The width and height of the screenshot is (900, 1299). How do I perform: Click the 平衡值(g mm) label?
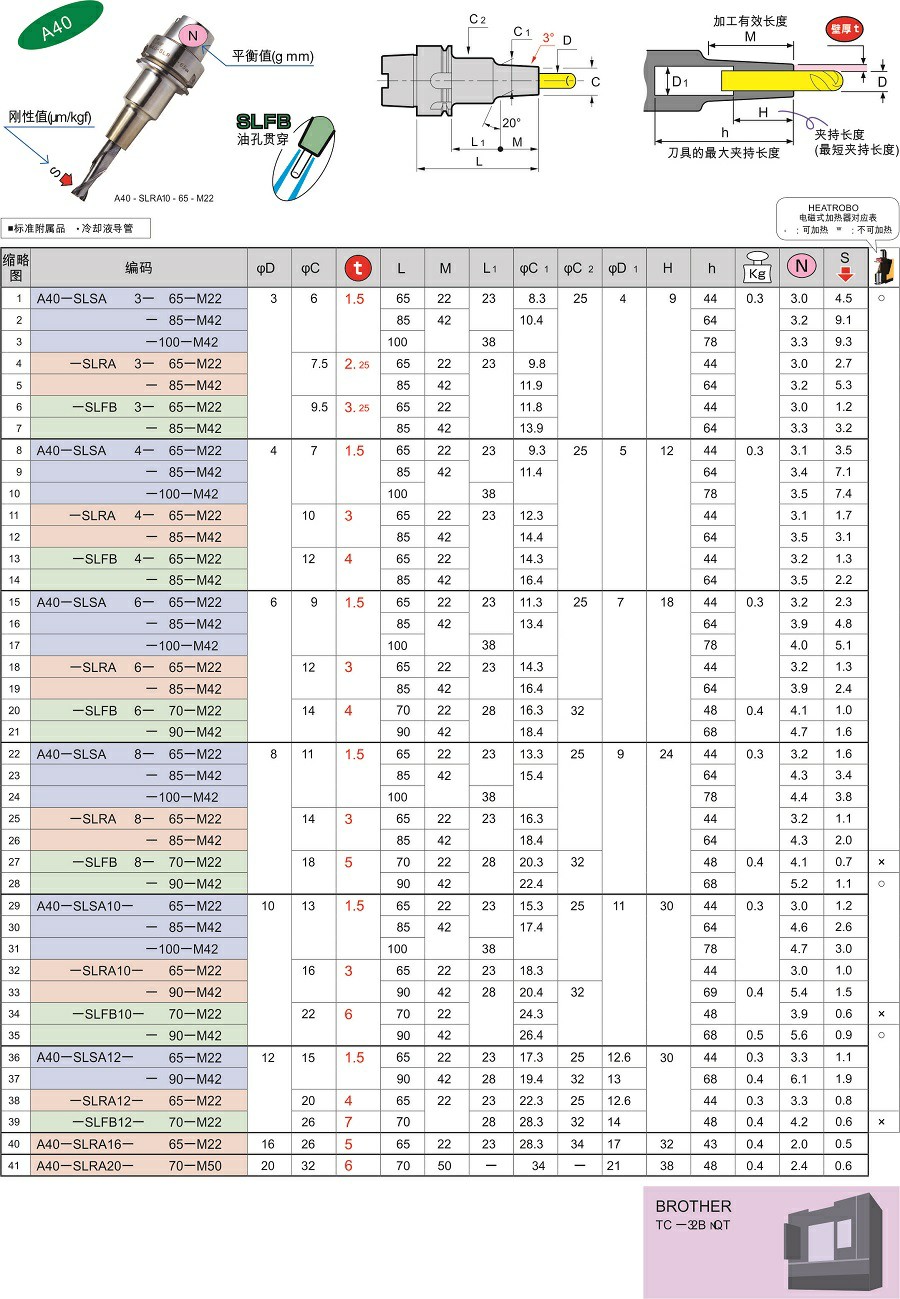point(273,57)
